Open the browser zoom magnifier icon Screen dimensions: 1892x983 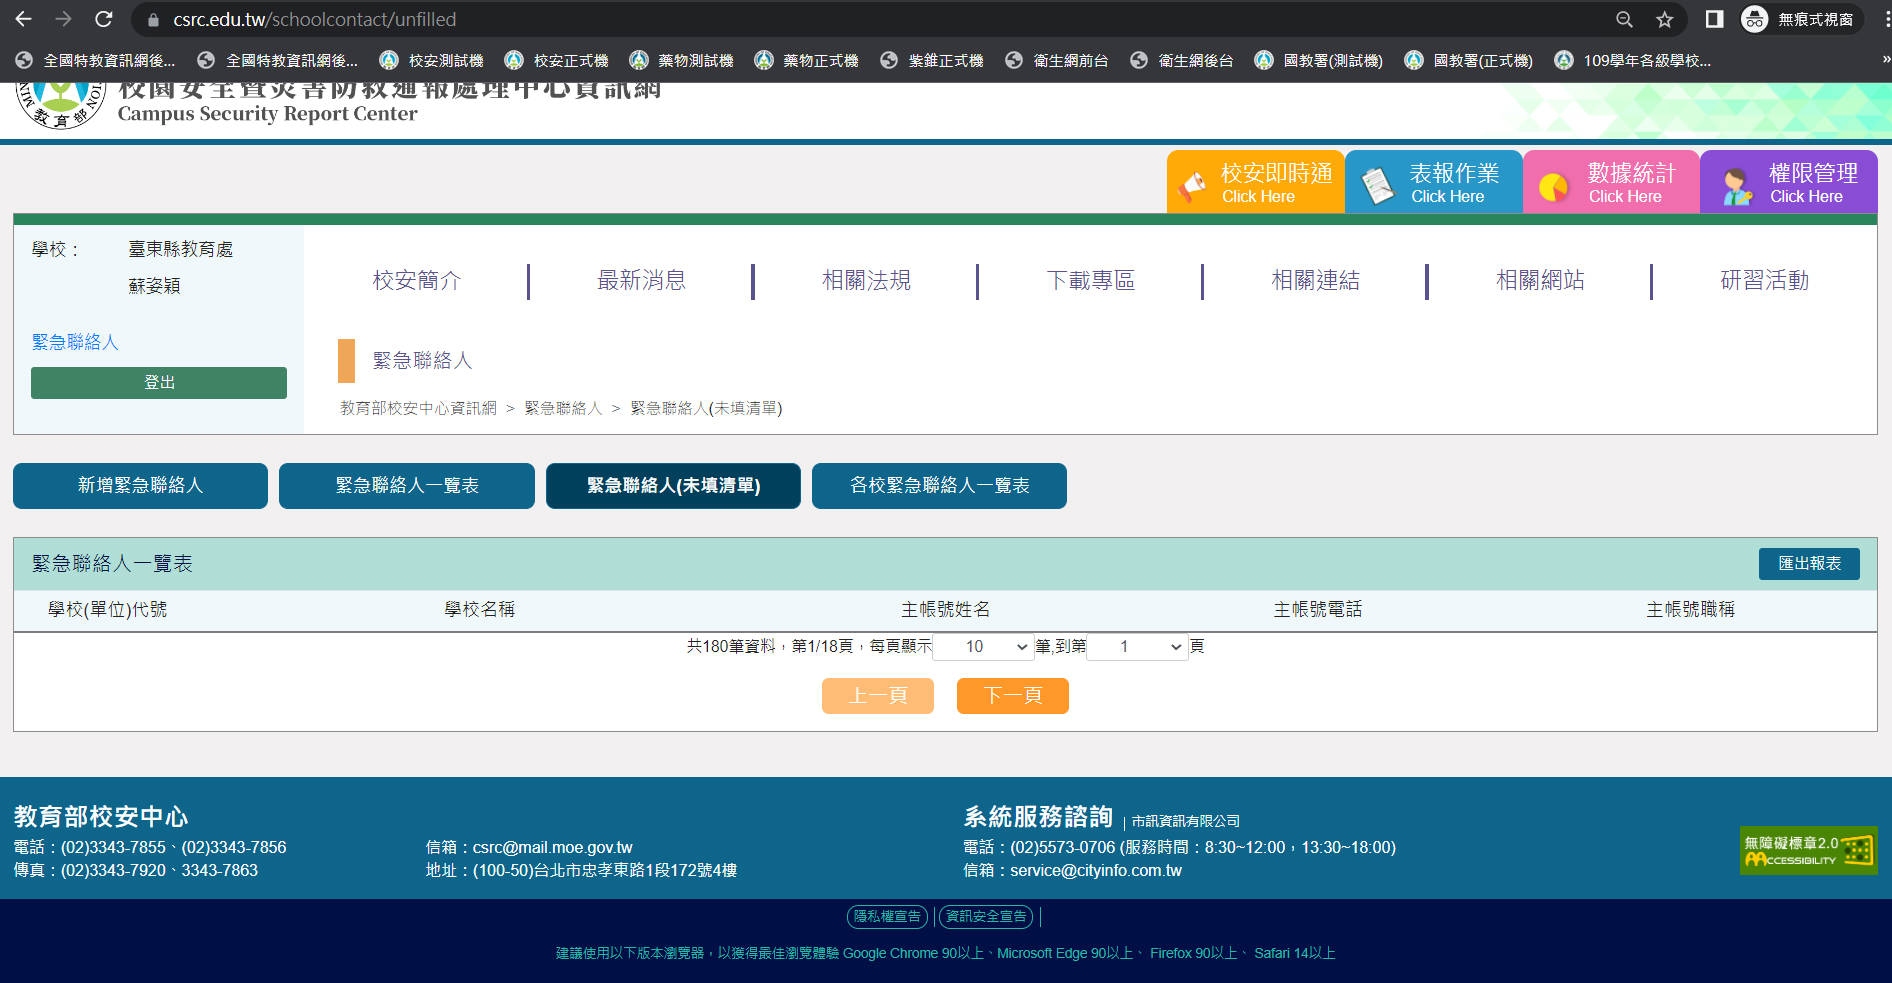click(x=1624, y=19)
